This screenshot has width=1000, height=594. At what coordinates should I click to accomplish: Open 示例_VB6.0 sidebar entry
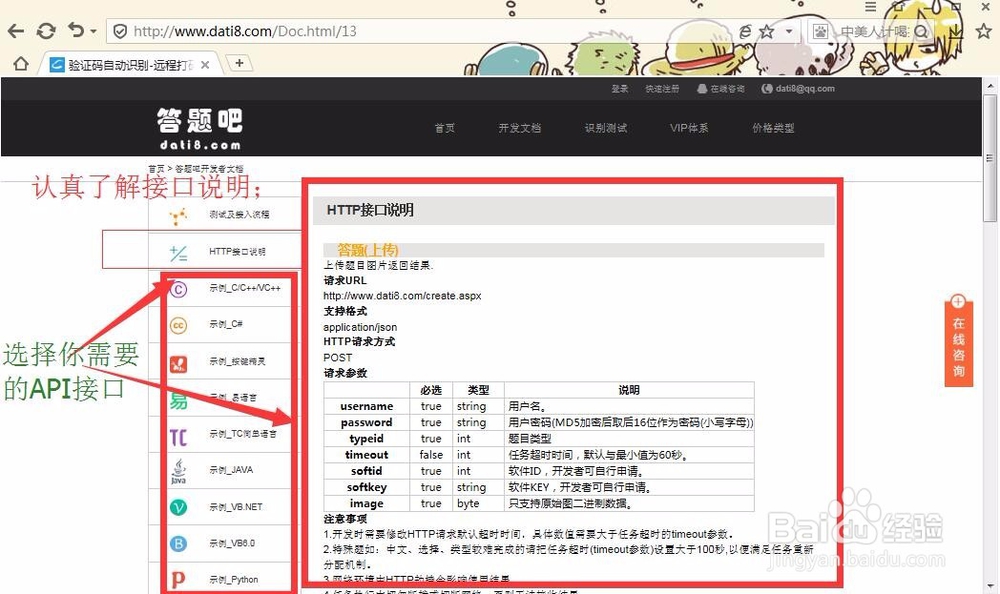pyautogui.click(x=231, y=543)
